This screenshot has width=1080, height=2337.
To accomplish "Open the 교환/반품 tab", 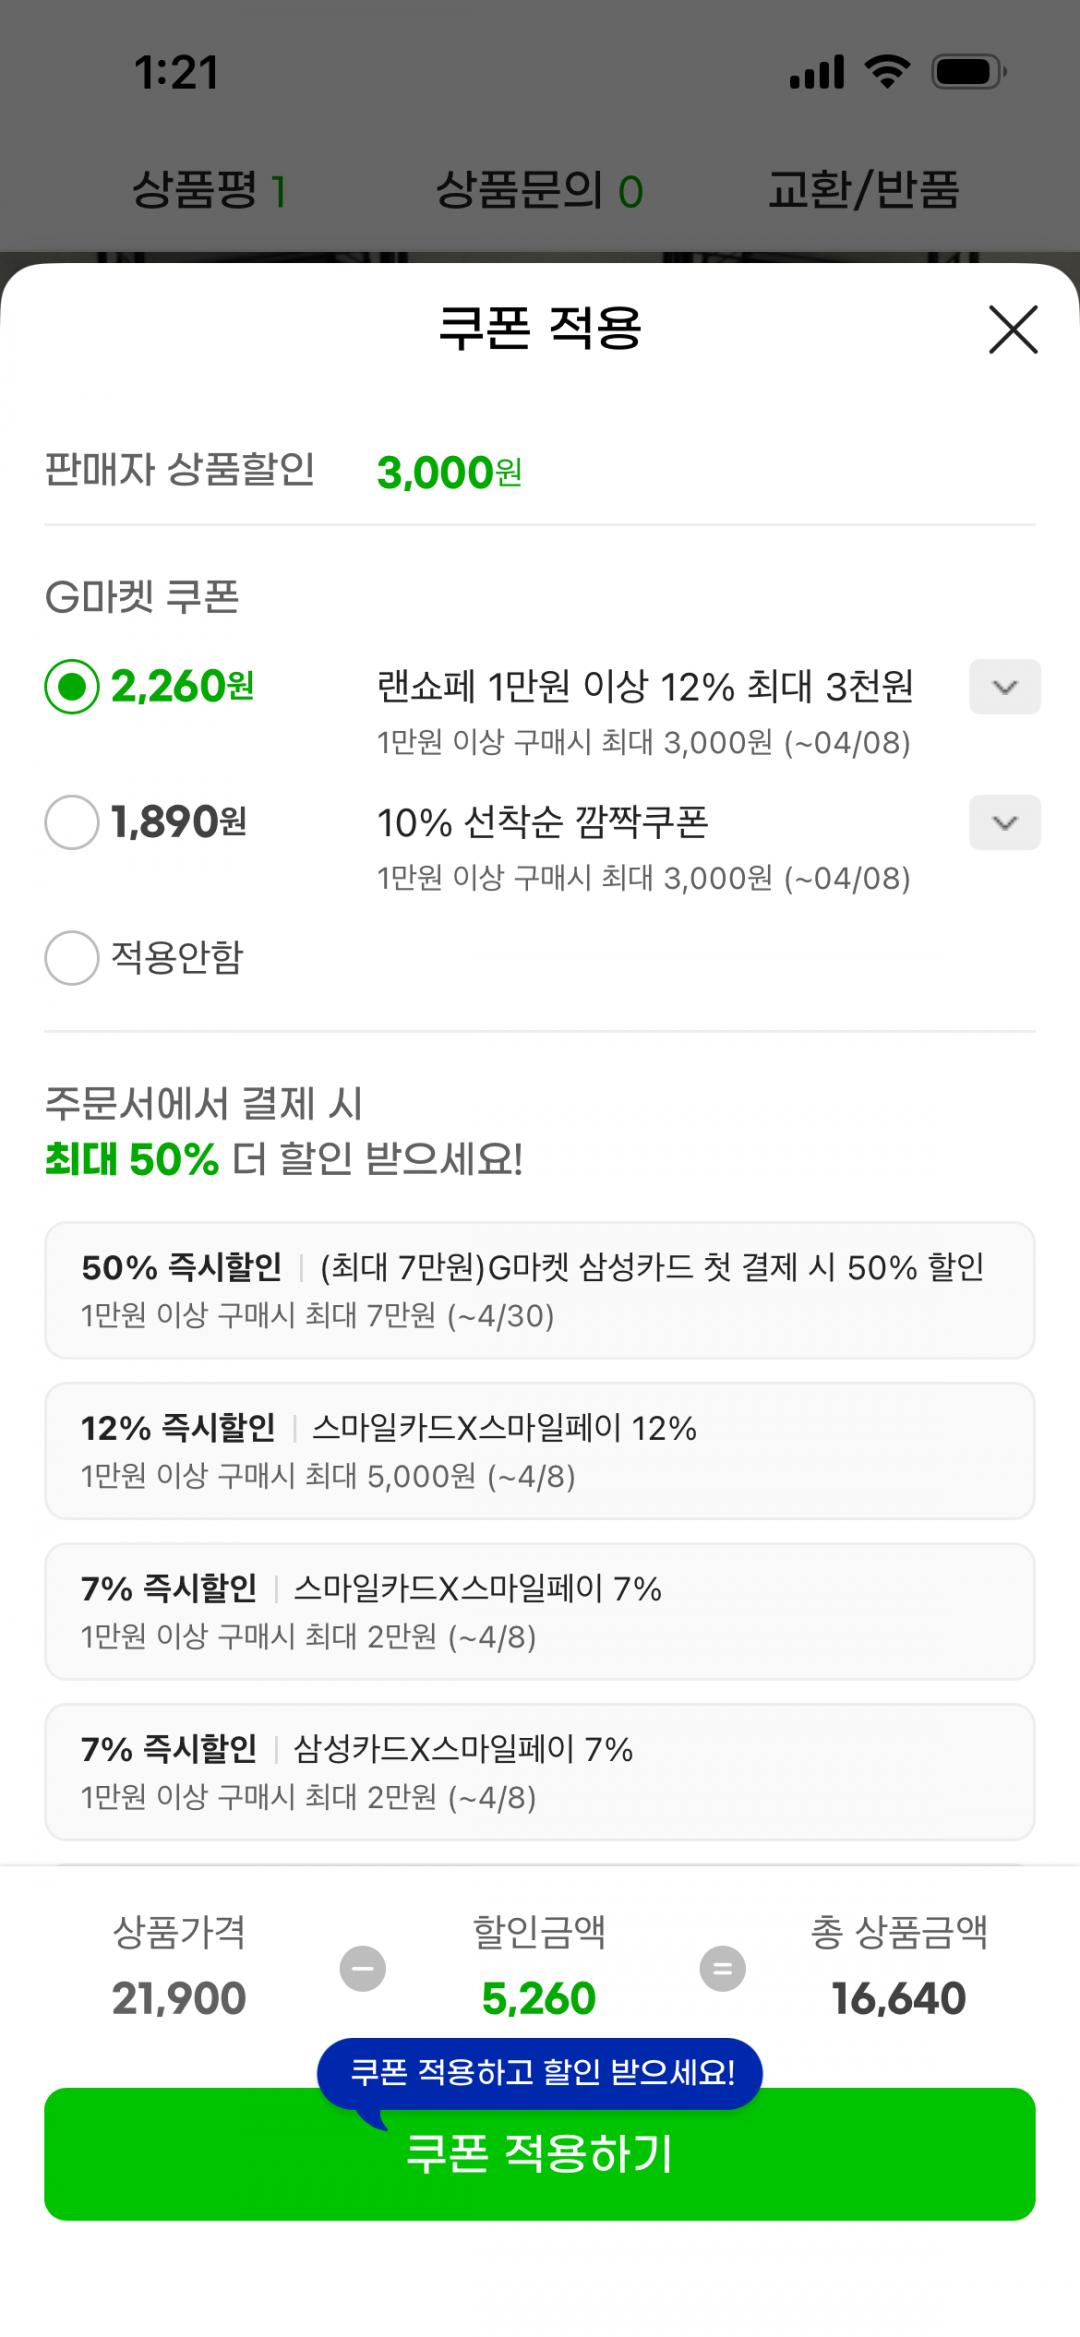I will point(863,190).
